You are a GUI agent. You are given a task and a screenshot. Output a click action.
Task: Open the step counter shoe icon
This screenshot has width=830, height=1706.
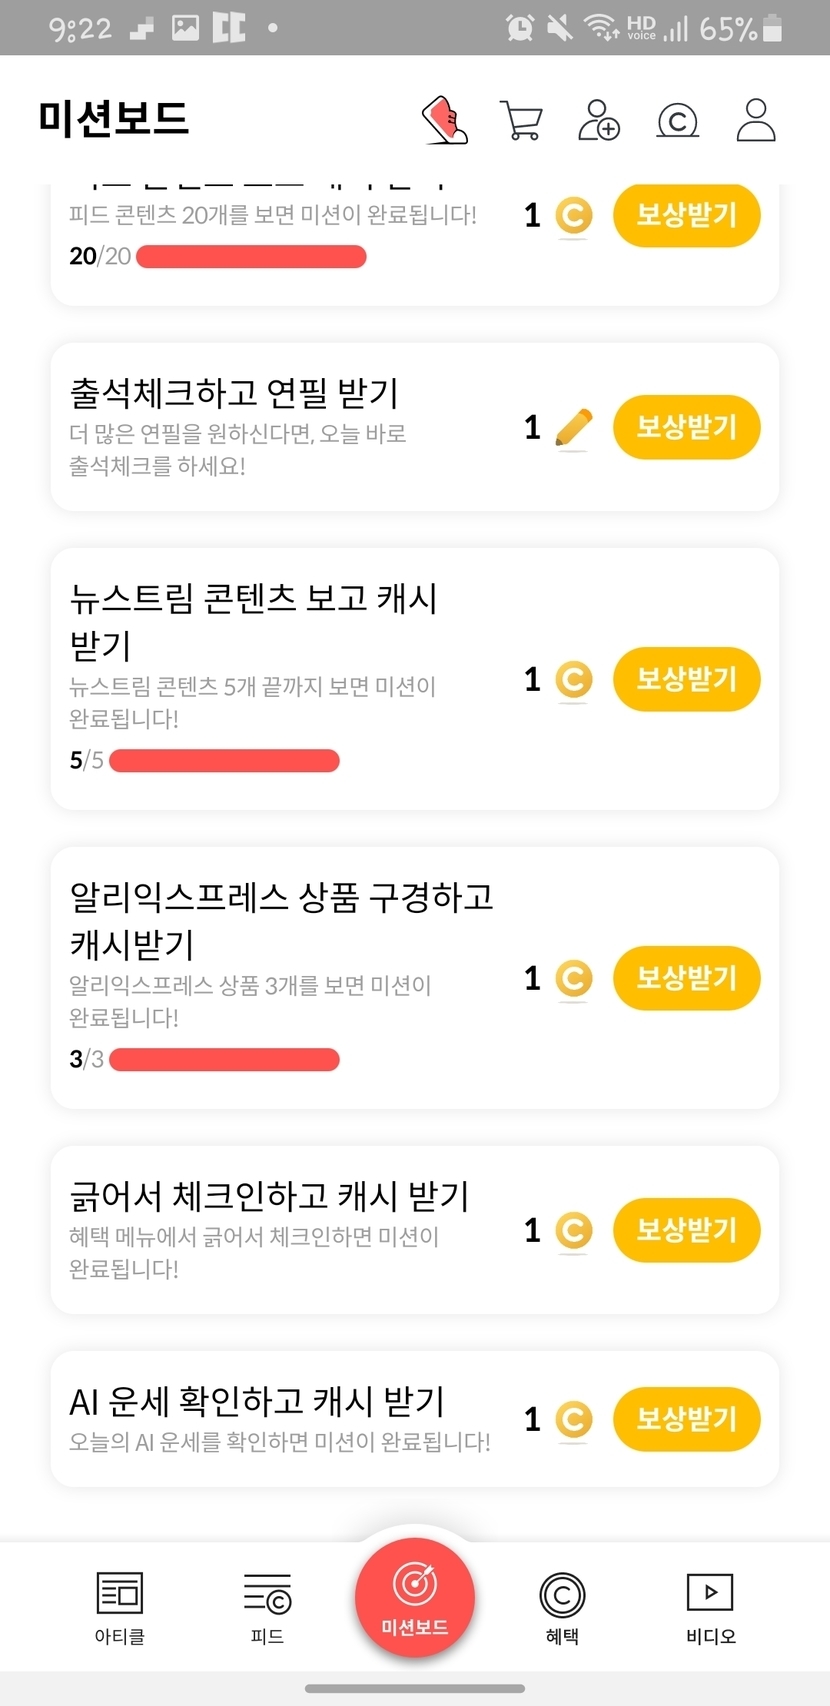point(445,121)
